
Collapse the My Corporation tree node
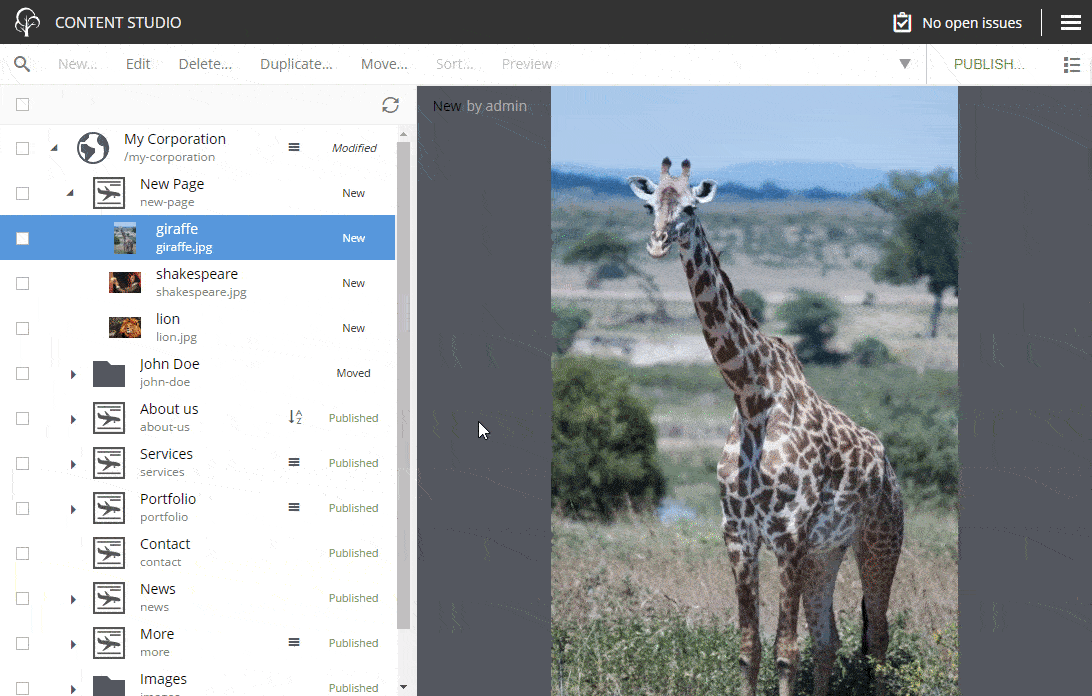click(54, 148)
